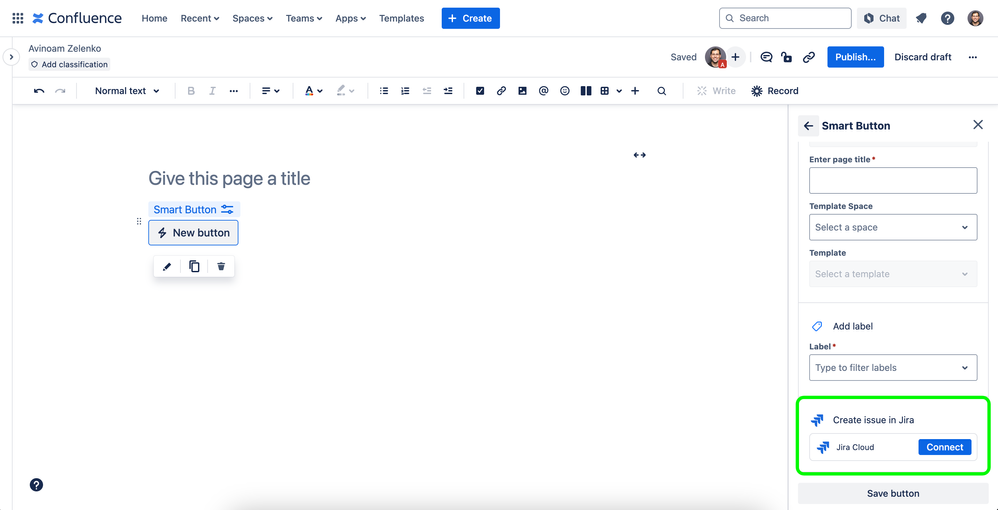The height and width of the screenshot is (510, 998).
Task: Open the text color picker dropdown
Action: (x=314, y=91)
